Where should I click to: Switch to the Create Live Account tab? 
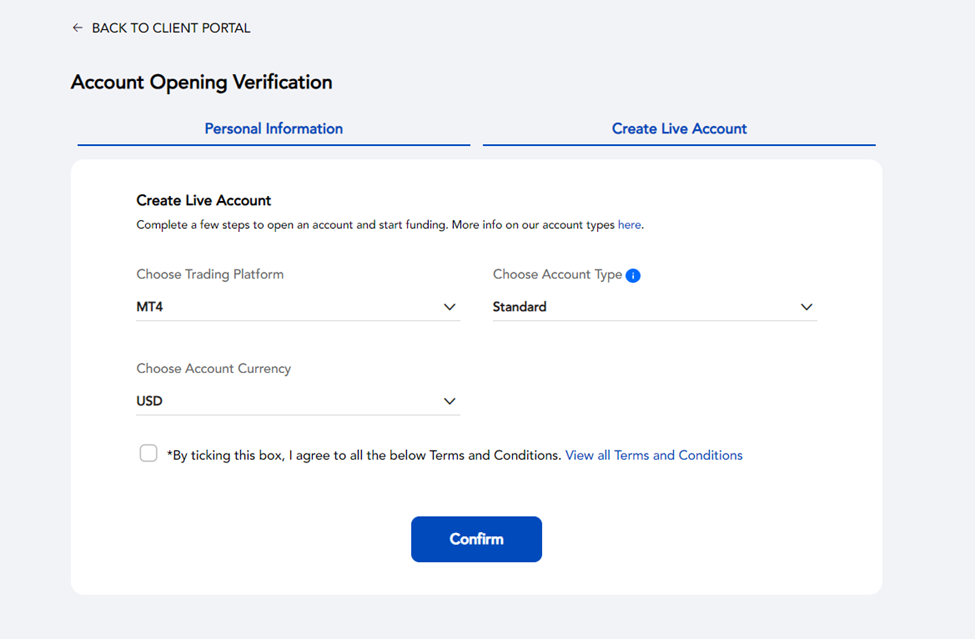coord(679,129)
